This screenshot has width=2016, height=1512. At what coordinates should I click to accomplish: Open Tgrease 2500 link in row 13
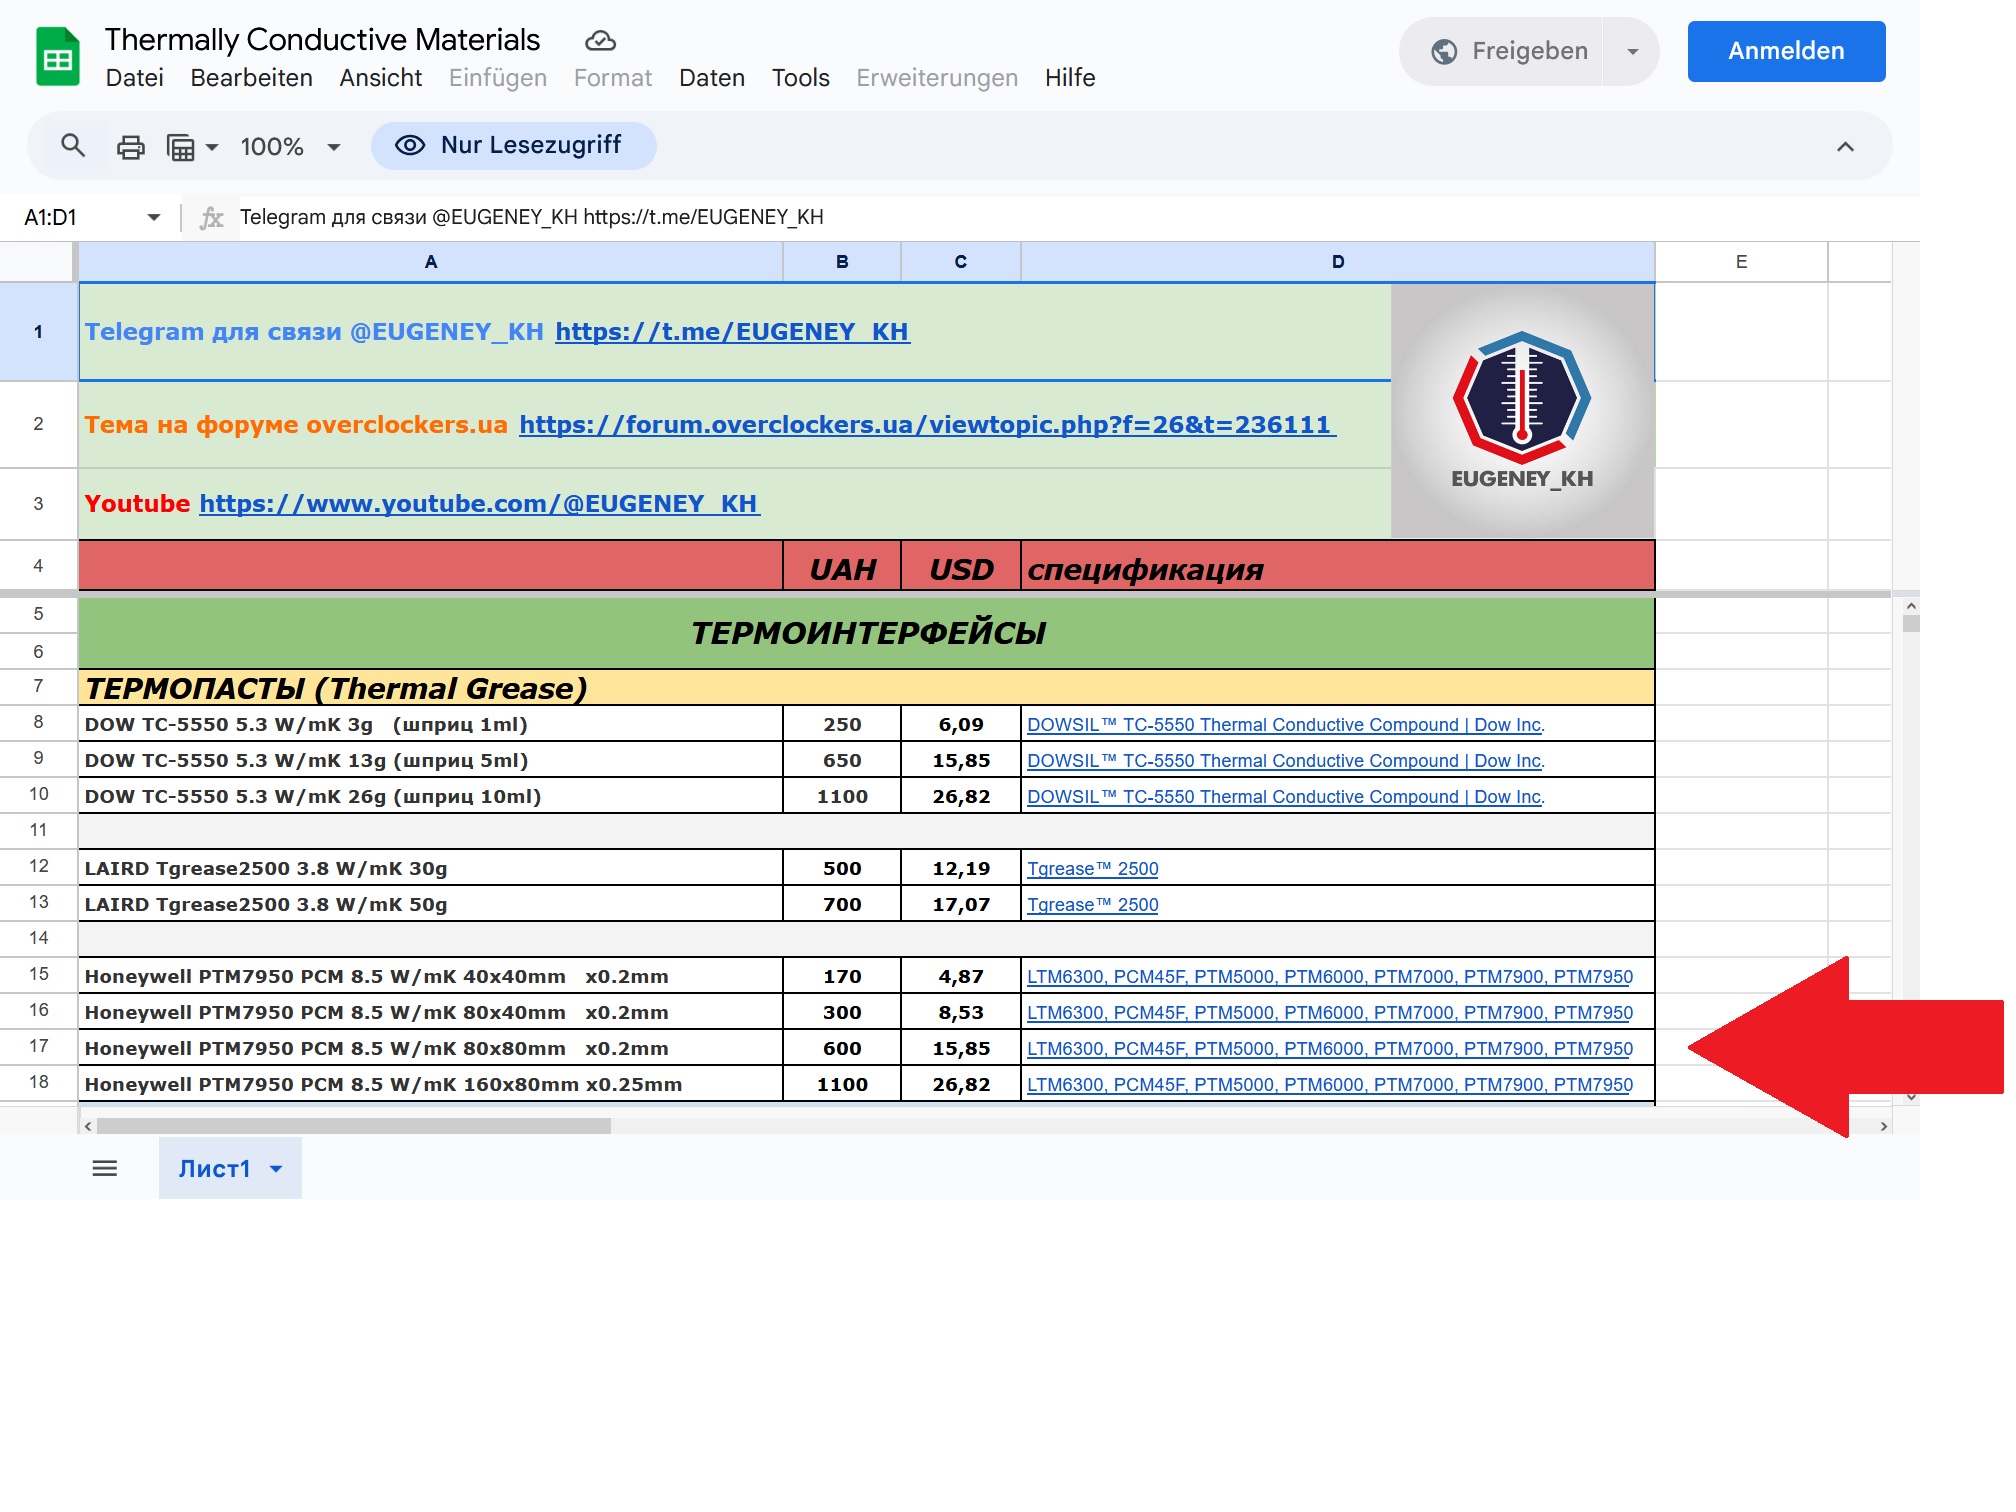click(1093, 905)
